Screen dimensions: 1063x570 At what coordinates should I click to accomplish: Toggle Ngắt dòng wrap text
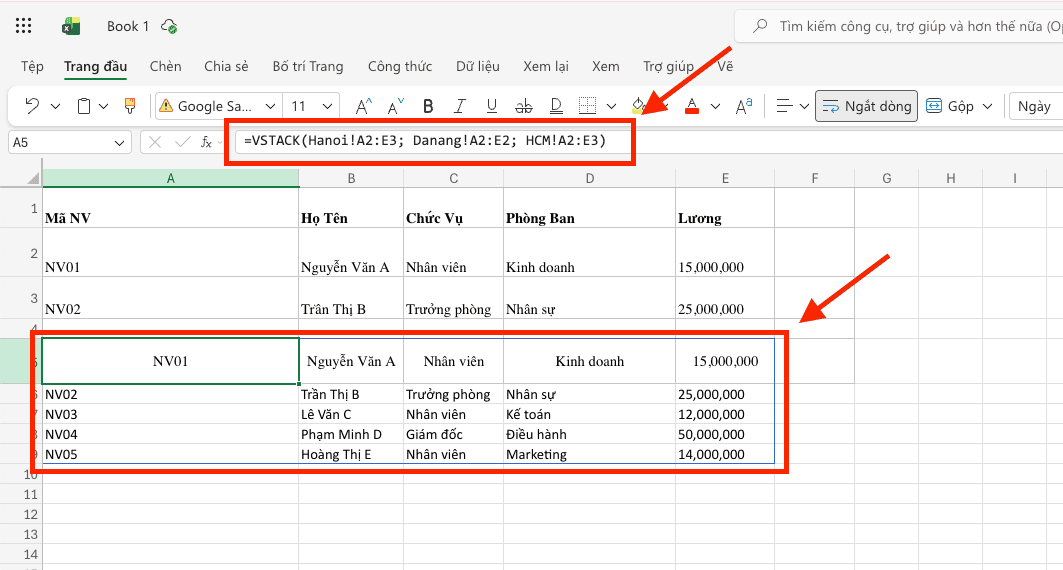point(866,106)
